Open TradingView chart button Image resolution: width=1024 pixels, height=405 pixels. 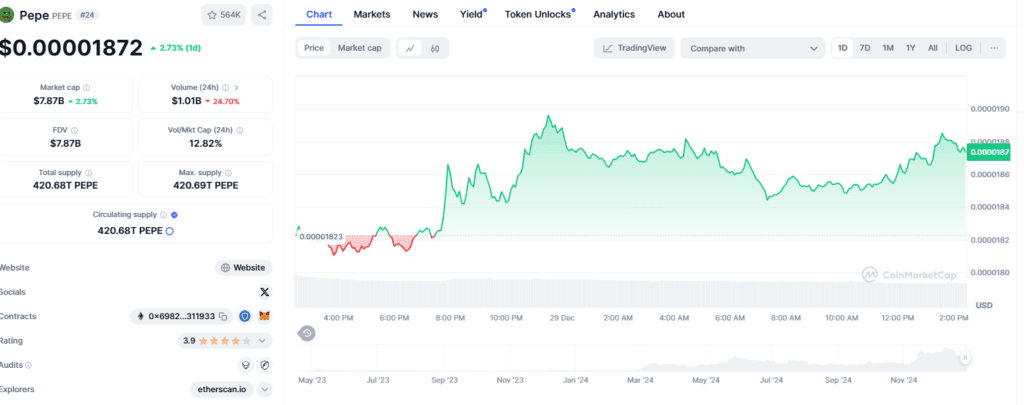[x=634, y=48]
